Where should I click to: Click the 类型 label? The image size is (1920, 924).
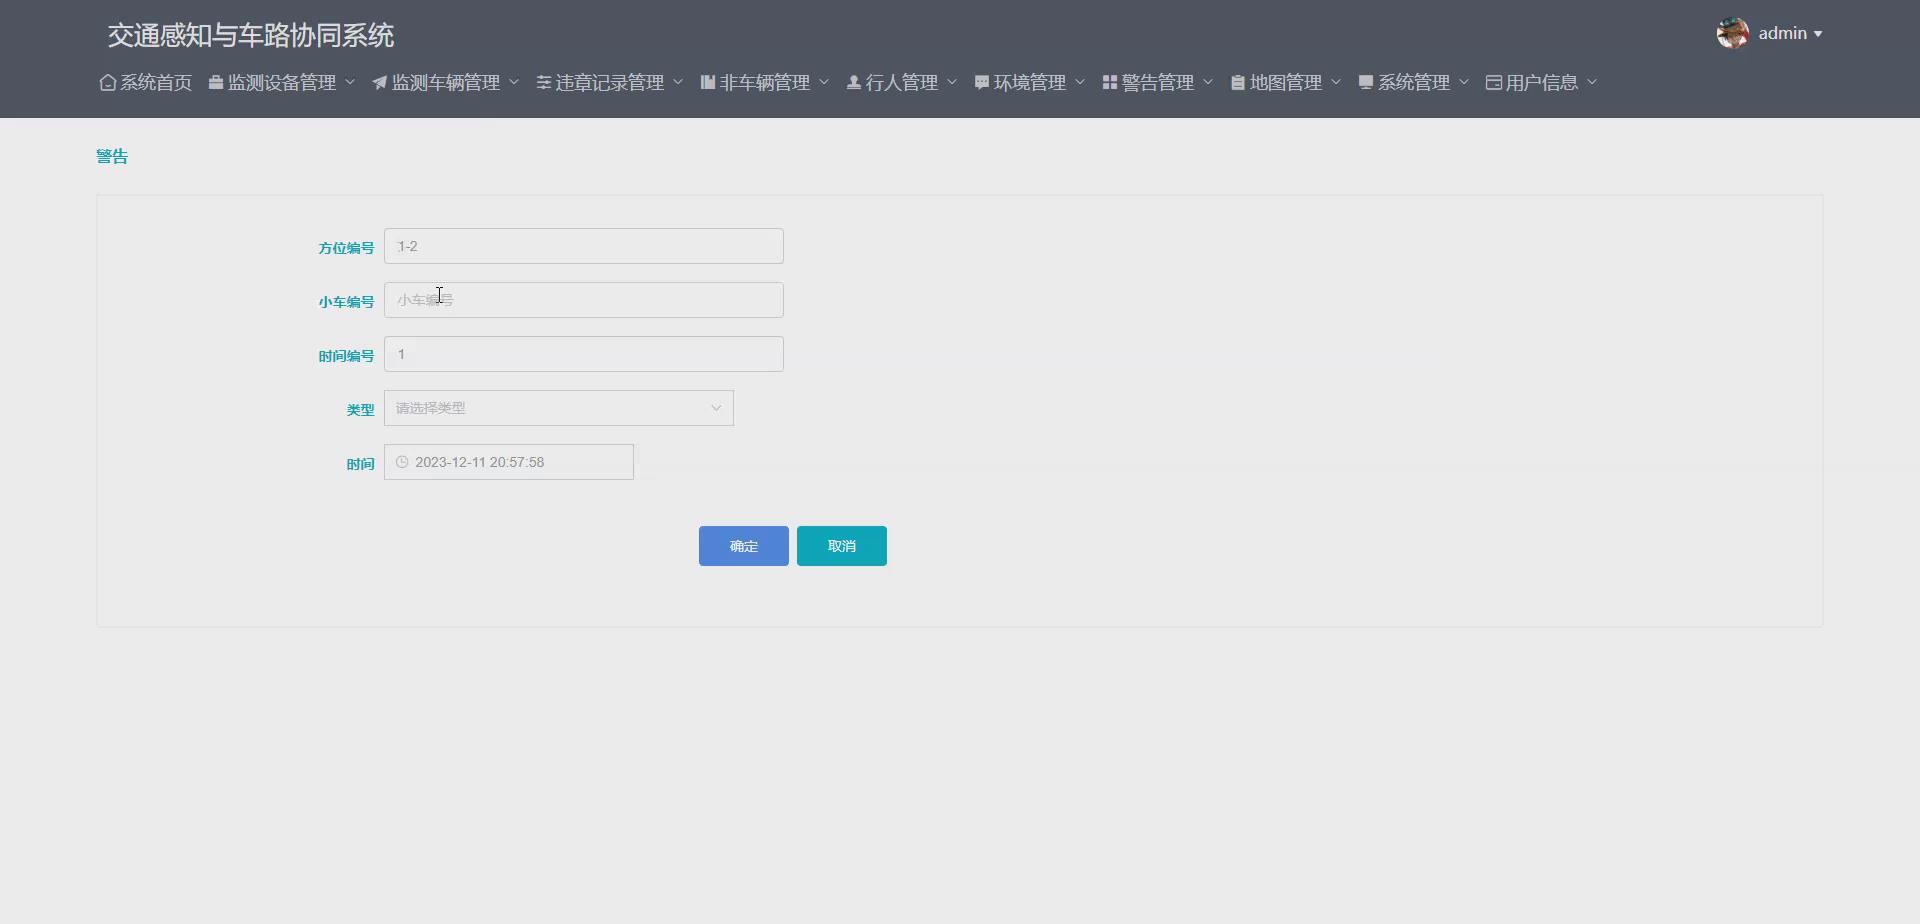[x=360, y=410]
